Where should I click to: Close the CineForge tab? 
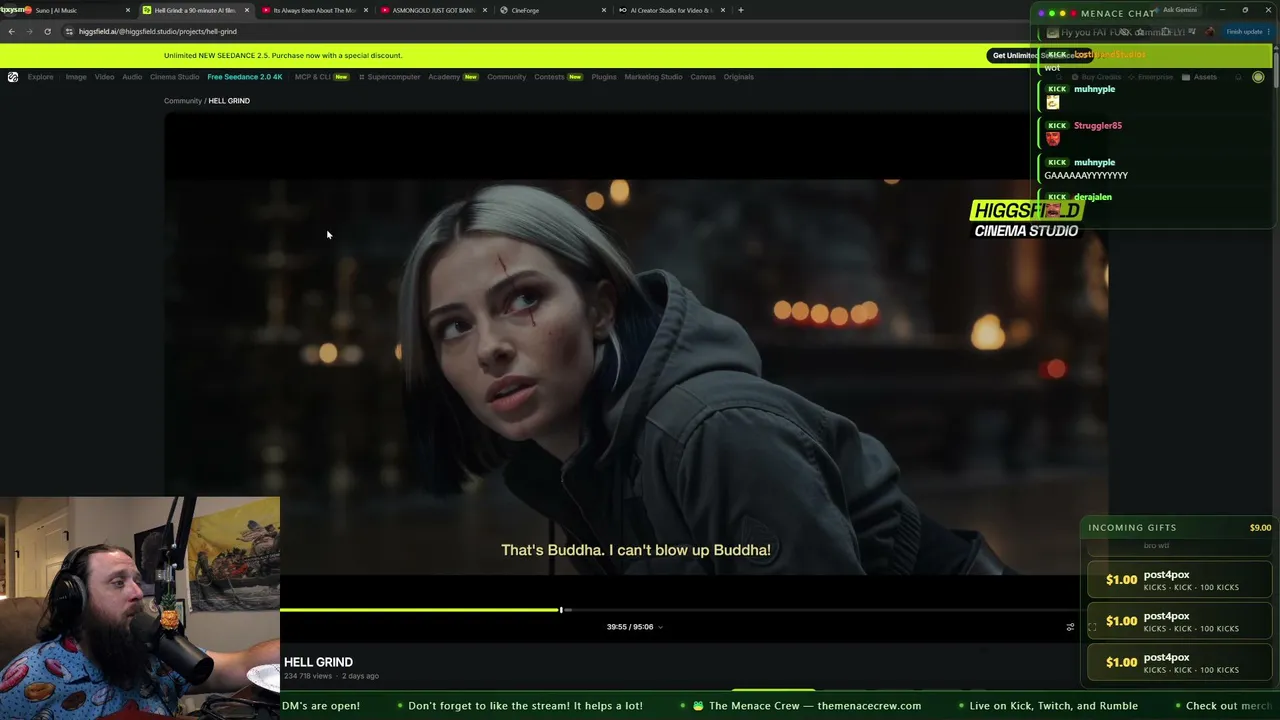[x=604, y=10]
